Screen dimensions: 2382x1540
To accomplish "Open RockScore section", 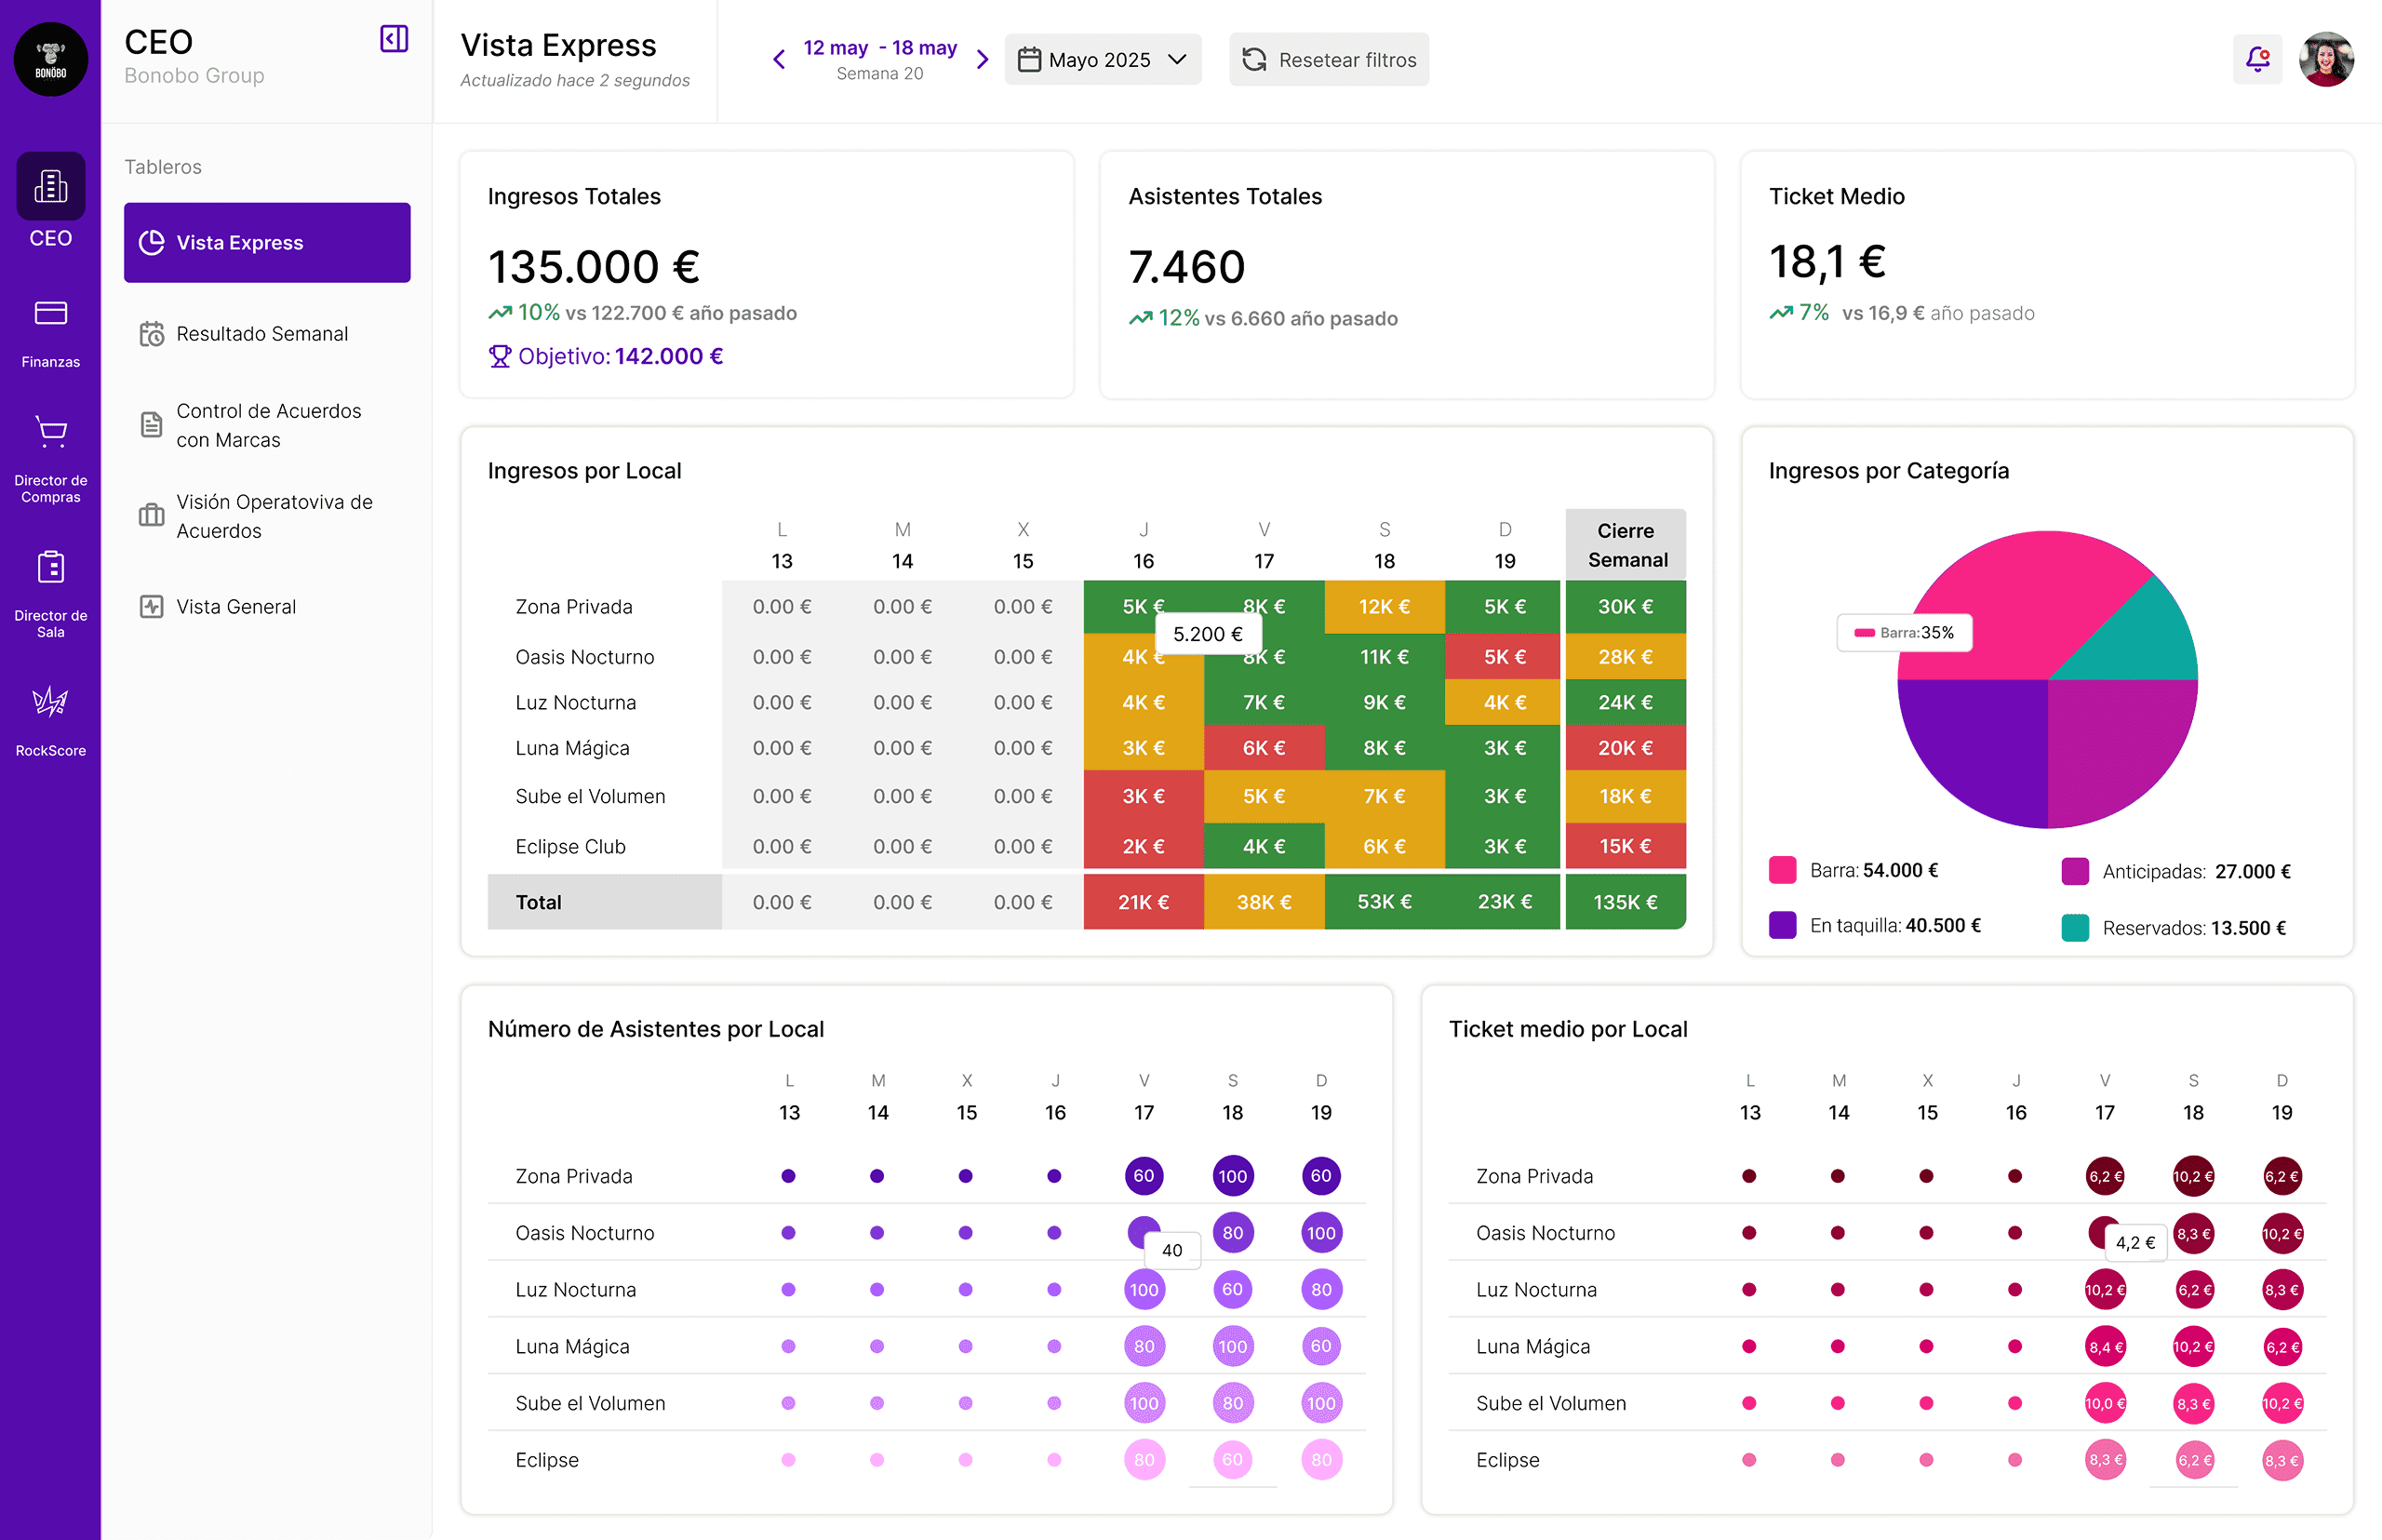I will 50,721.
